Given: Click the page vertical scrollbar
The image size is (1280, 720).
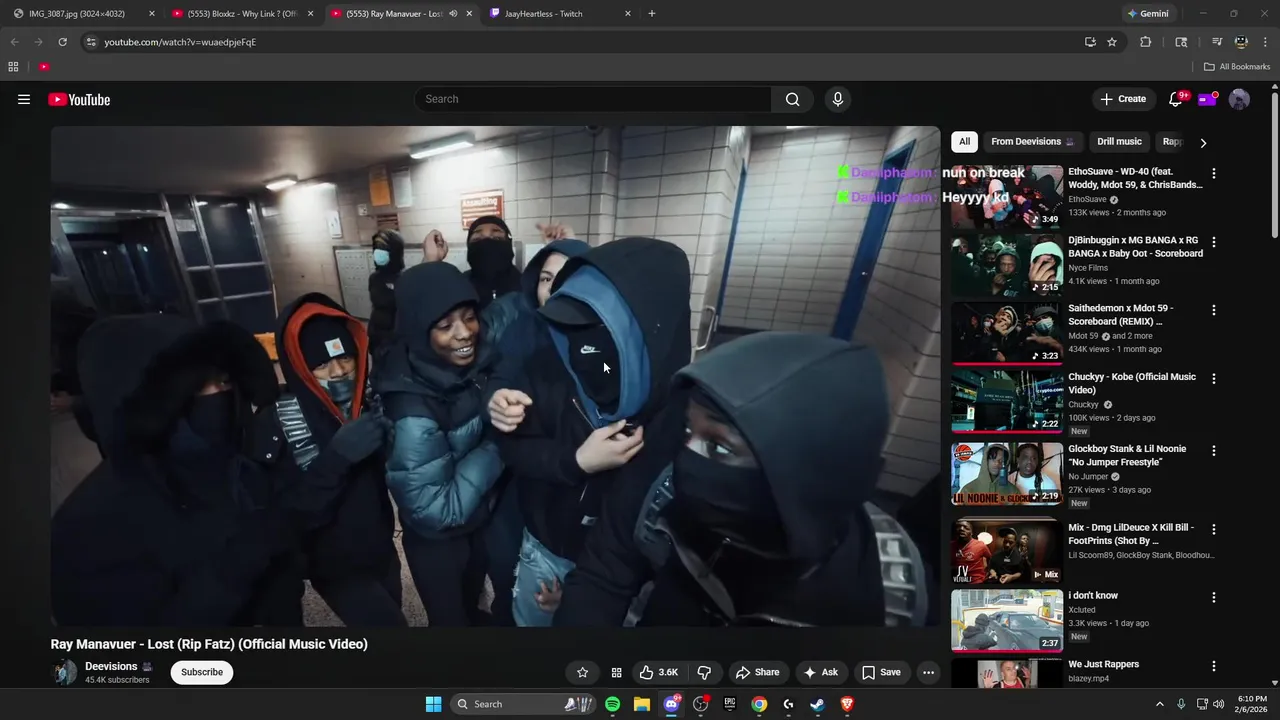Looking at the screenshot, I should coord(1274,165).
